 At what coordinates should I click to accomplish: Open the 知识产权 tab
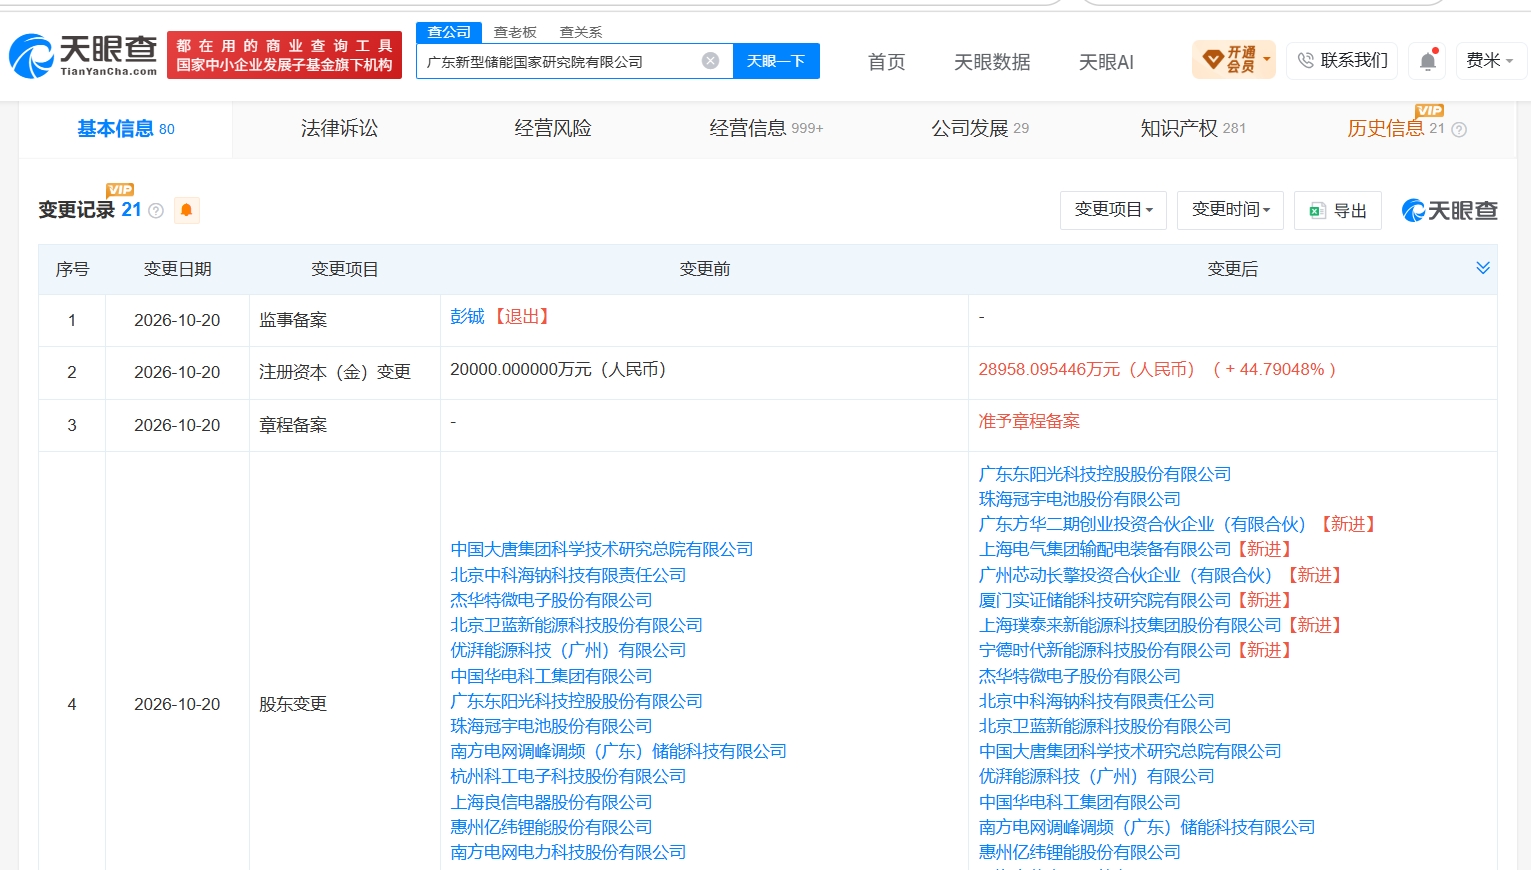pyautogui.click(x=1193, y=129)
